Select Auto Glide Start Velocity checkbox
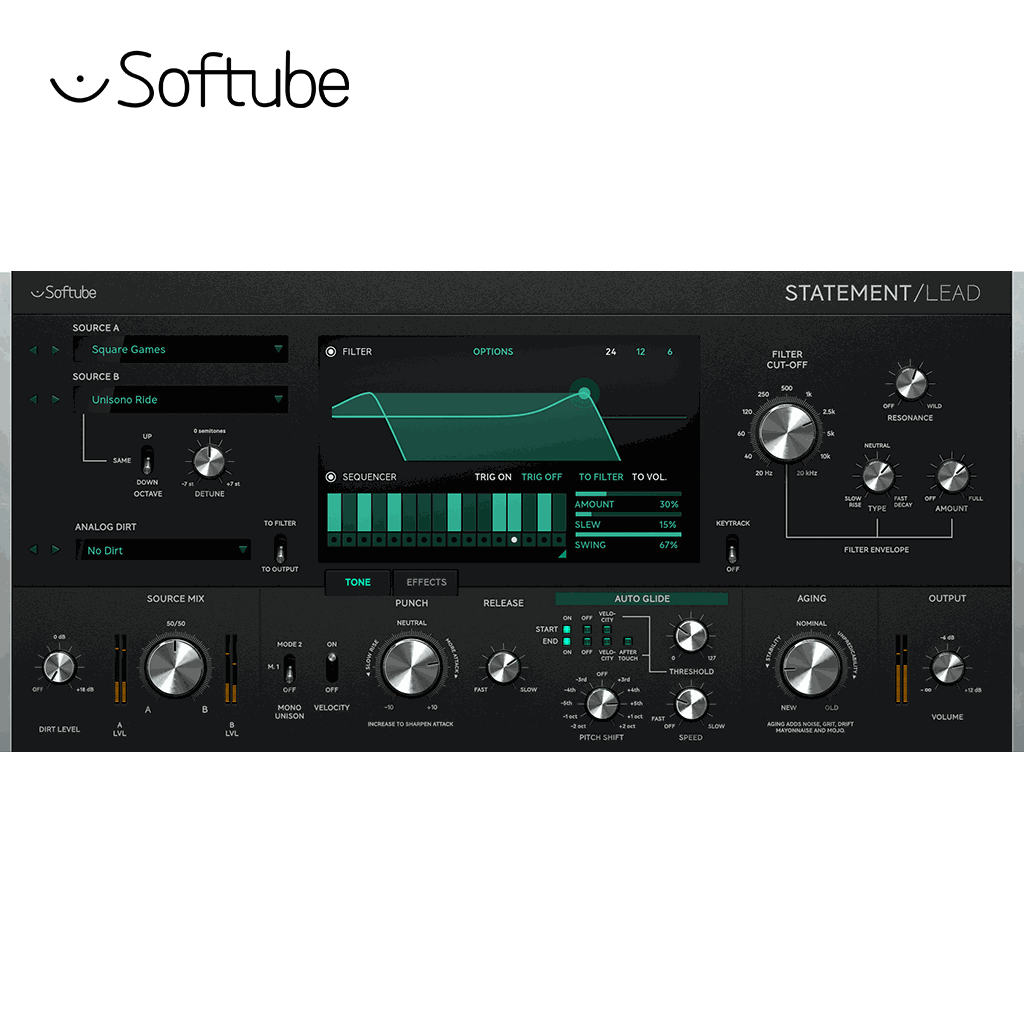Screen dimensions: 1024x1024 tap(607, 630)
